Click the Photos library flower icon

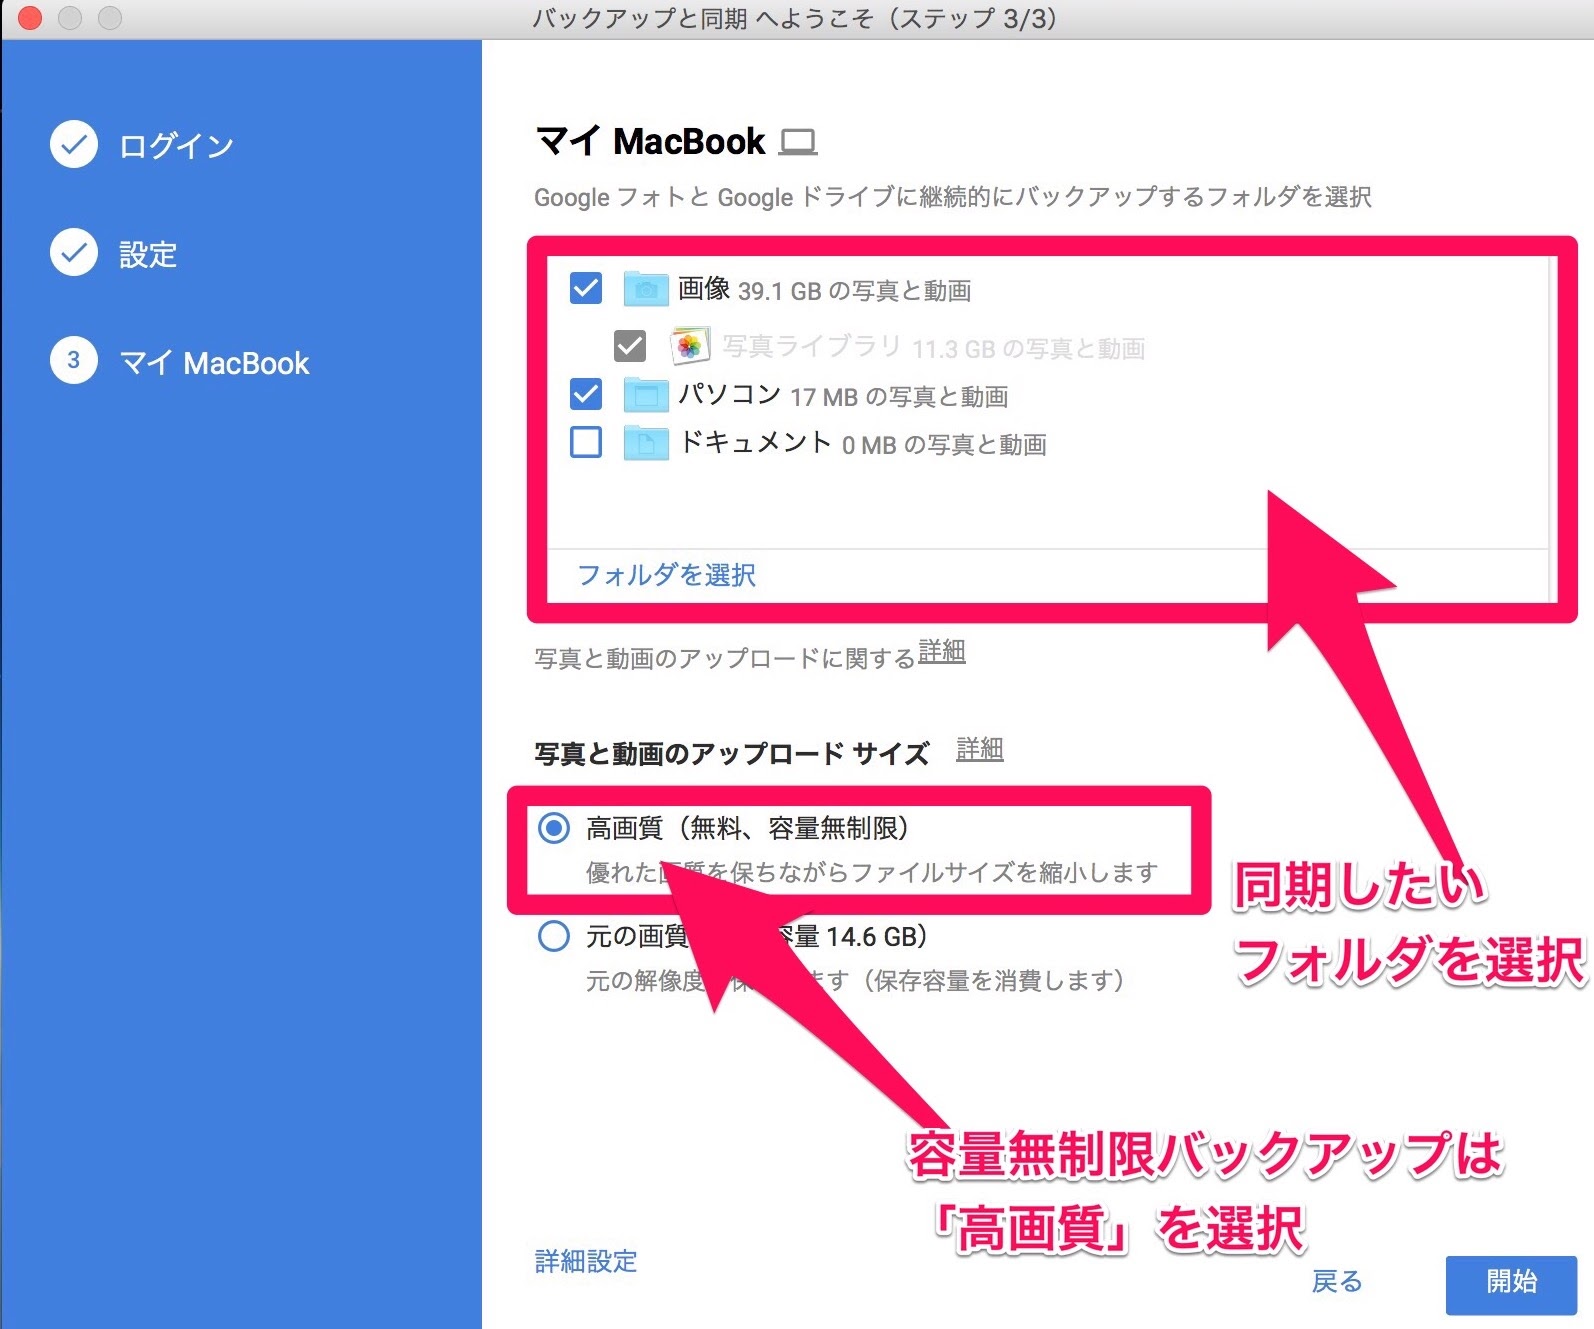click(x=690, y=346)
